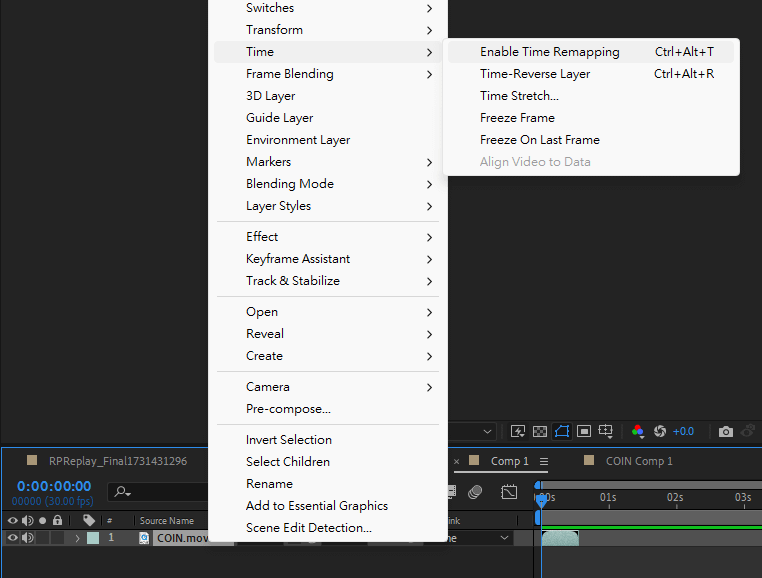Open the parent link dropdown for COIN.mov

pos(480,538)
